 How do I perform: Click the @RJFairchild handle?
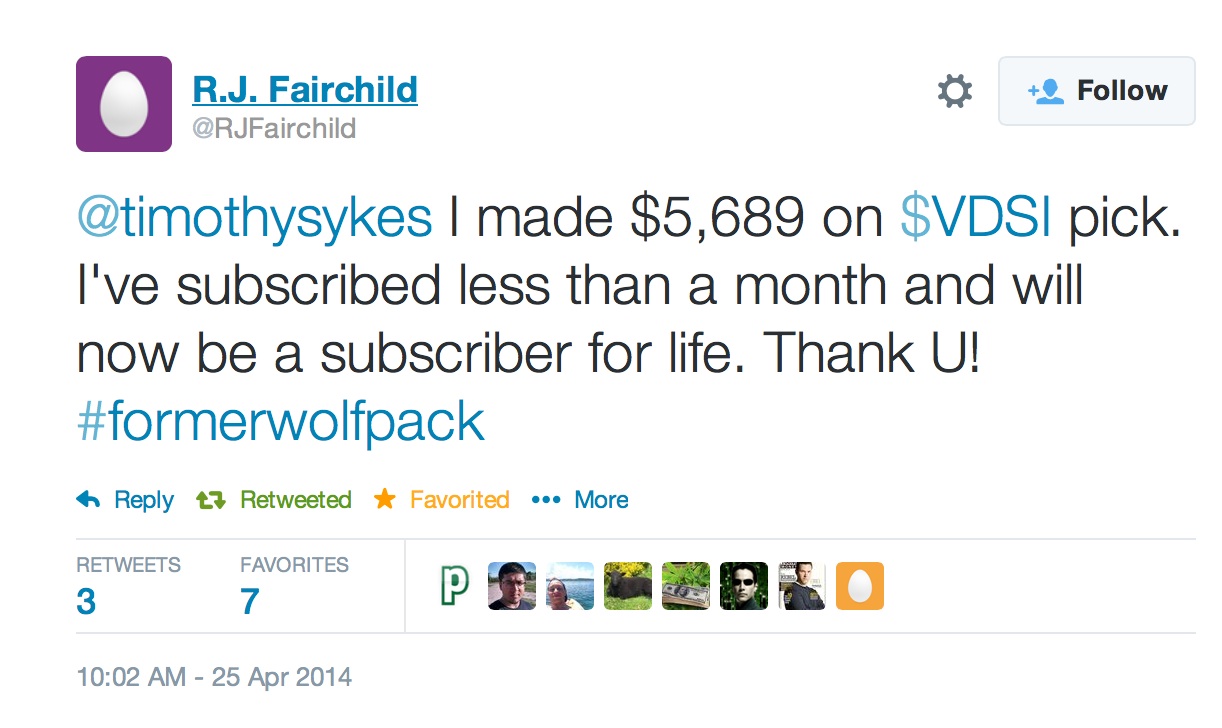coord(274,129)
